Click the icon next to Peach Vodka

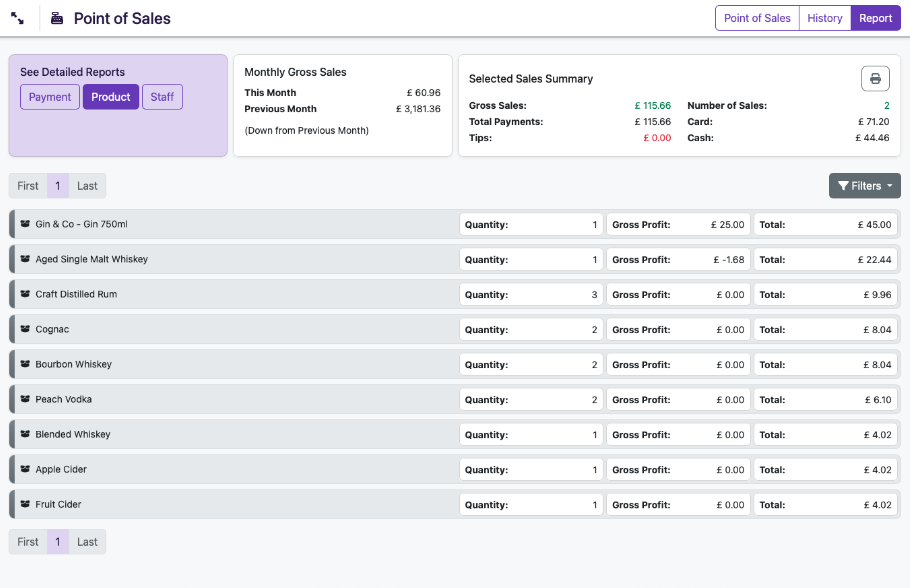click(25, 400)
